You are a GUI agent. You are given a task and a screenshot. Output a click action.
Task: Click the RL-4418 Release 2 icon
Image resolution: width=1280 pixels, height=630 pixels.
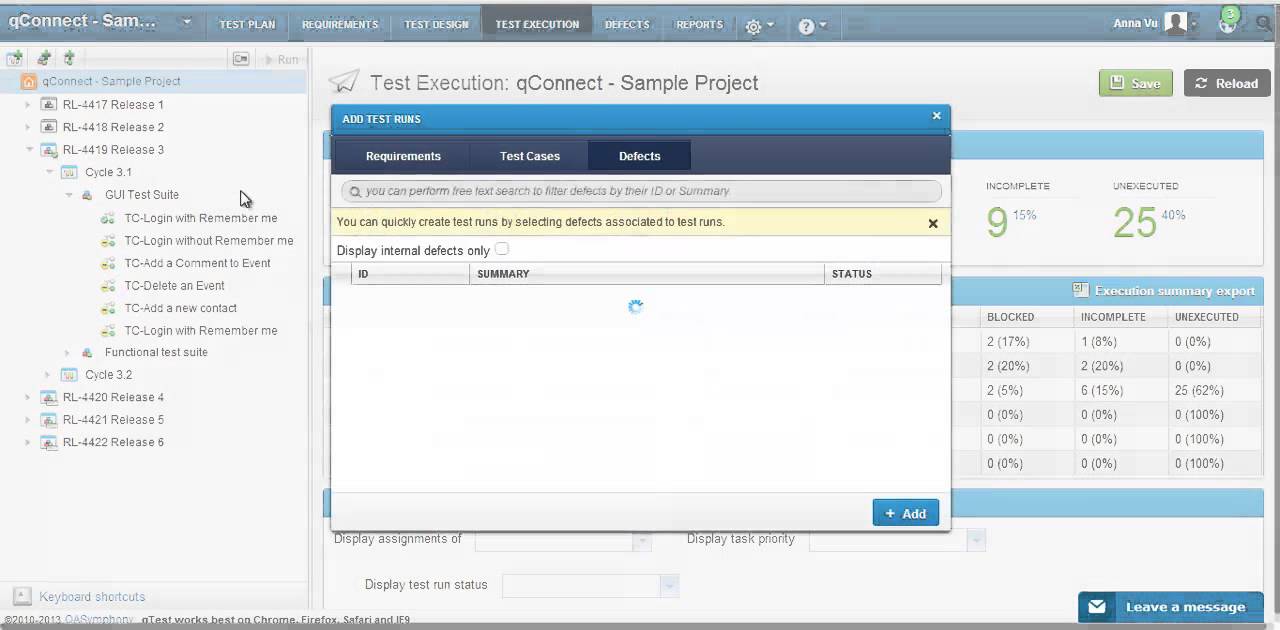pyautogui.click(x=48, y=127)
